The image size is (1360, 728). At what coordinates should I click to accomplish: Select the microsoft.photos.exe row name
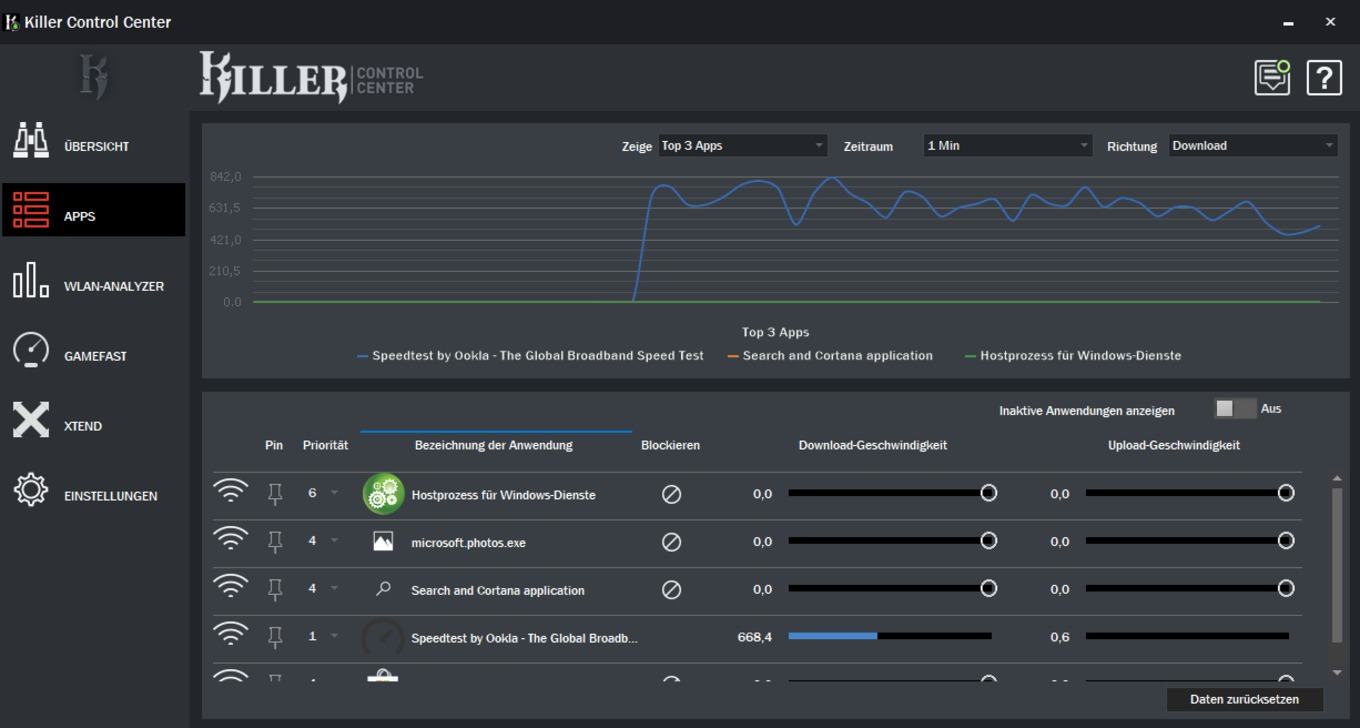(468, 543)
